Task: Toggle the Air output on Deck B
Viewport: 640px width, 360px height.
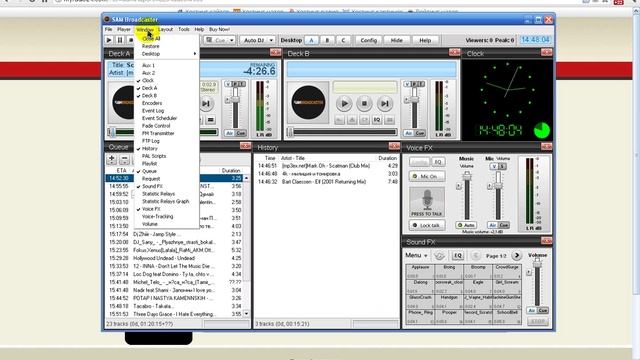Action: pos(409,133)
